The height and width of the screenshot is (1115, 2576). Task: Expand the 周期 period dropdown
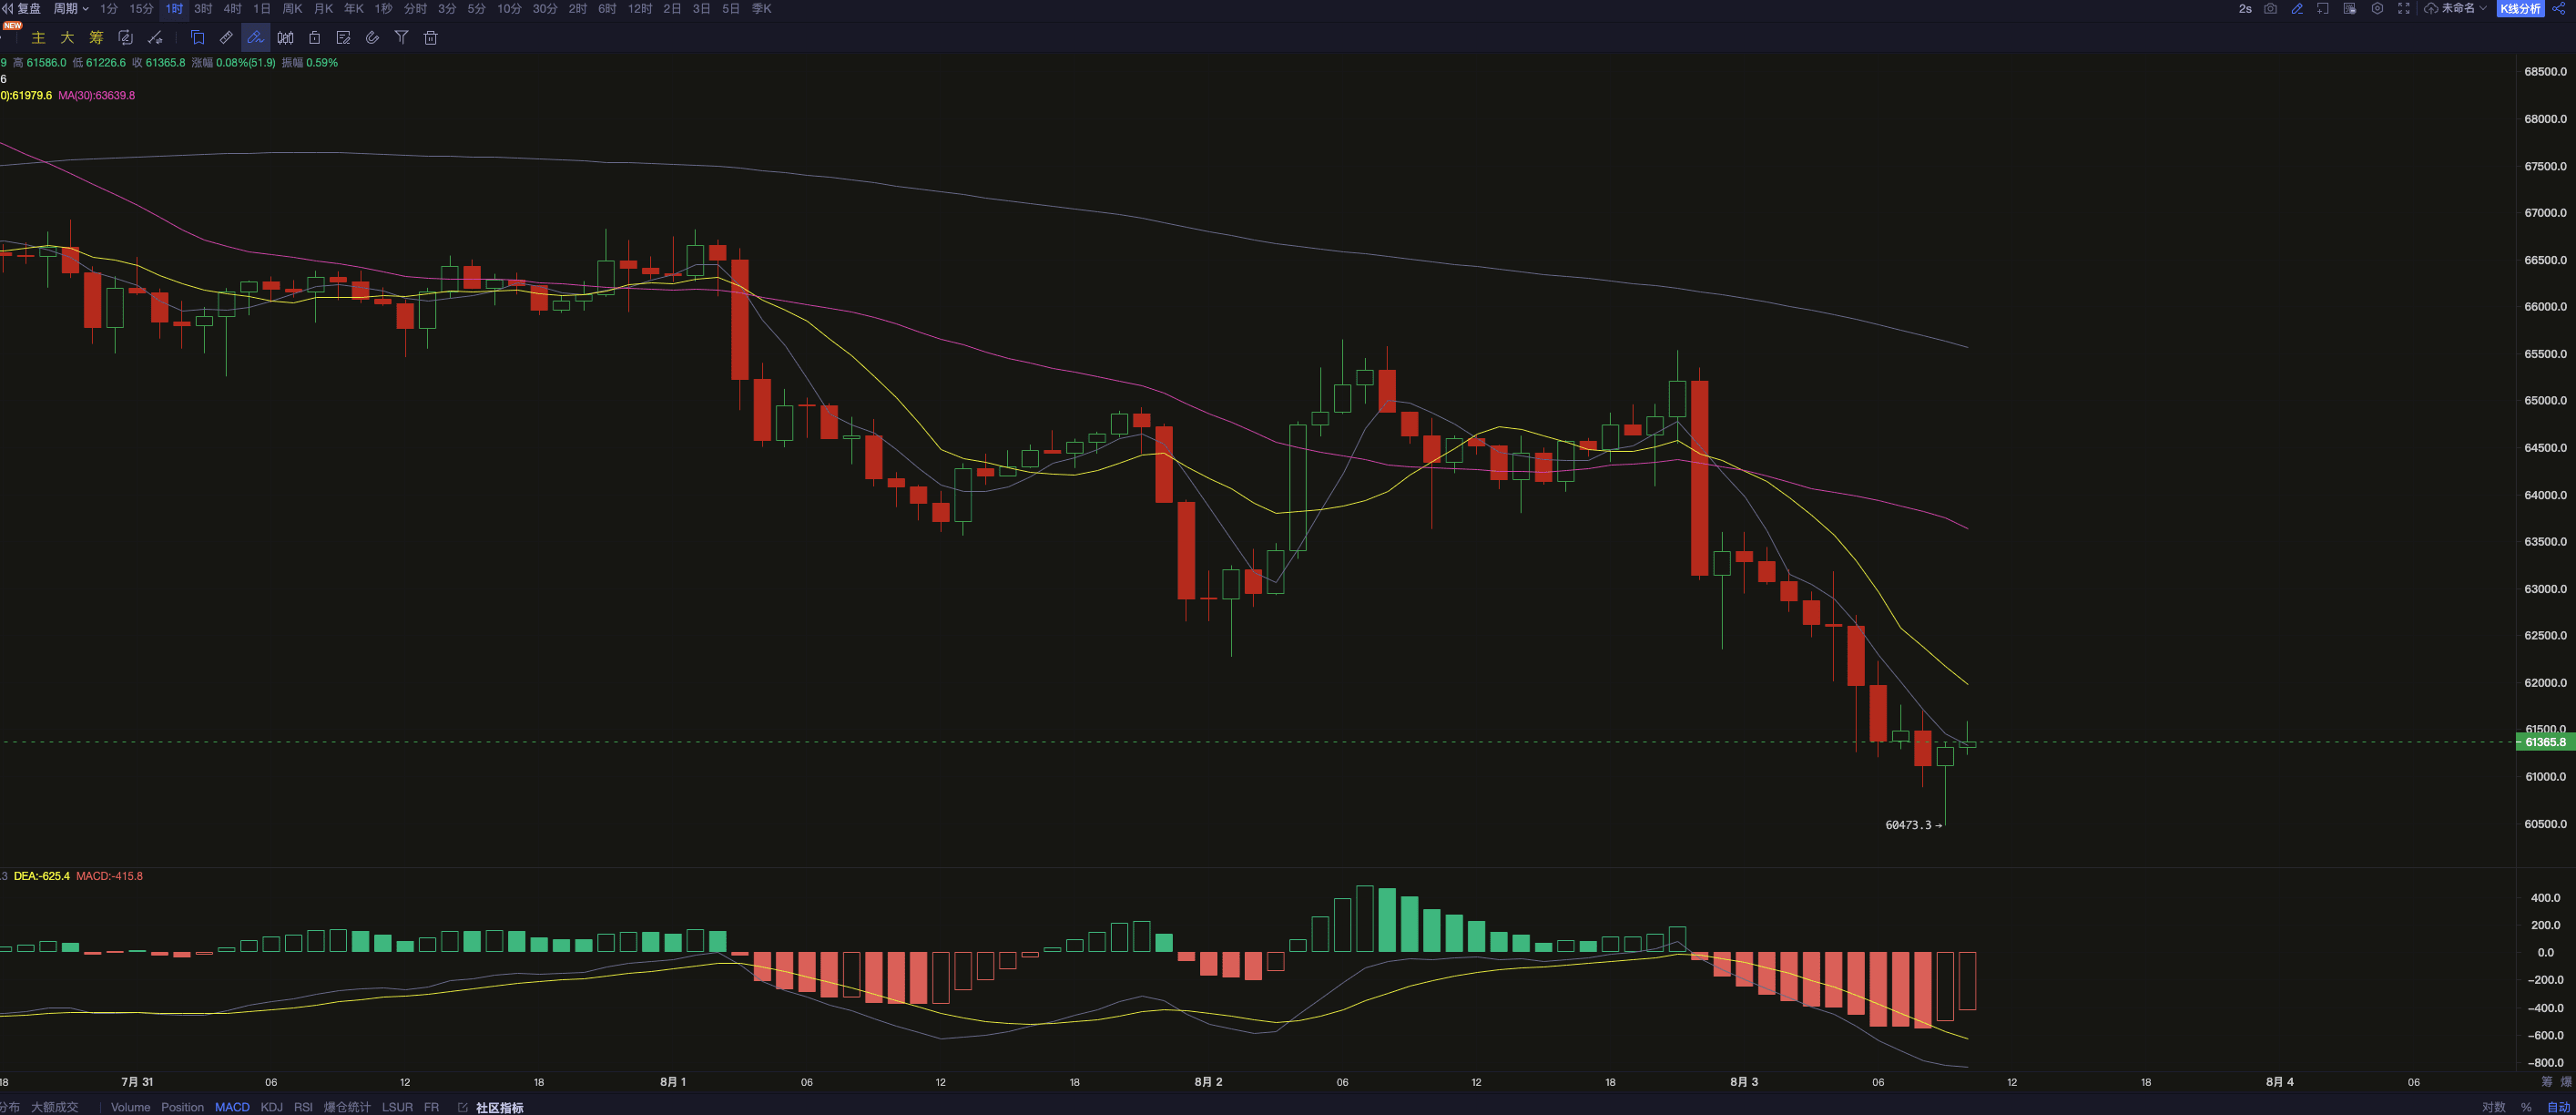coord(71,9)
